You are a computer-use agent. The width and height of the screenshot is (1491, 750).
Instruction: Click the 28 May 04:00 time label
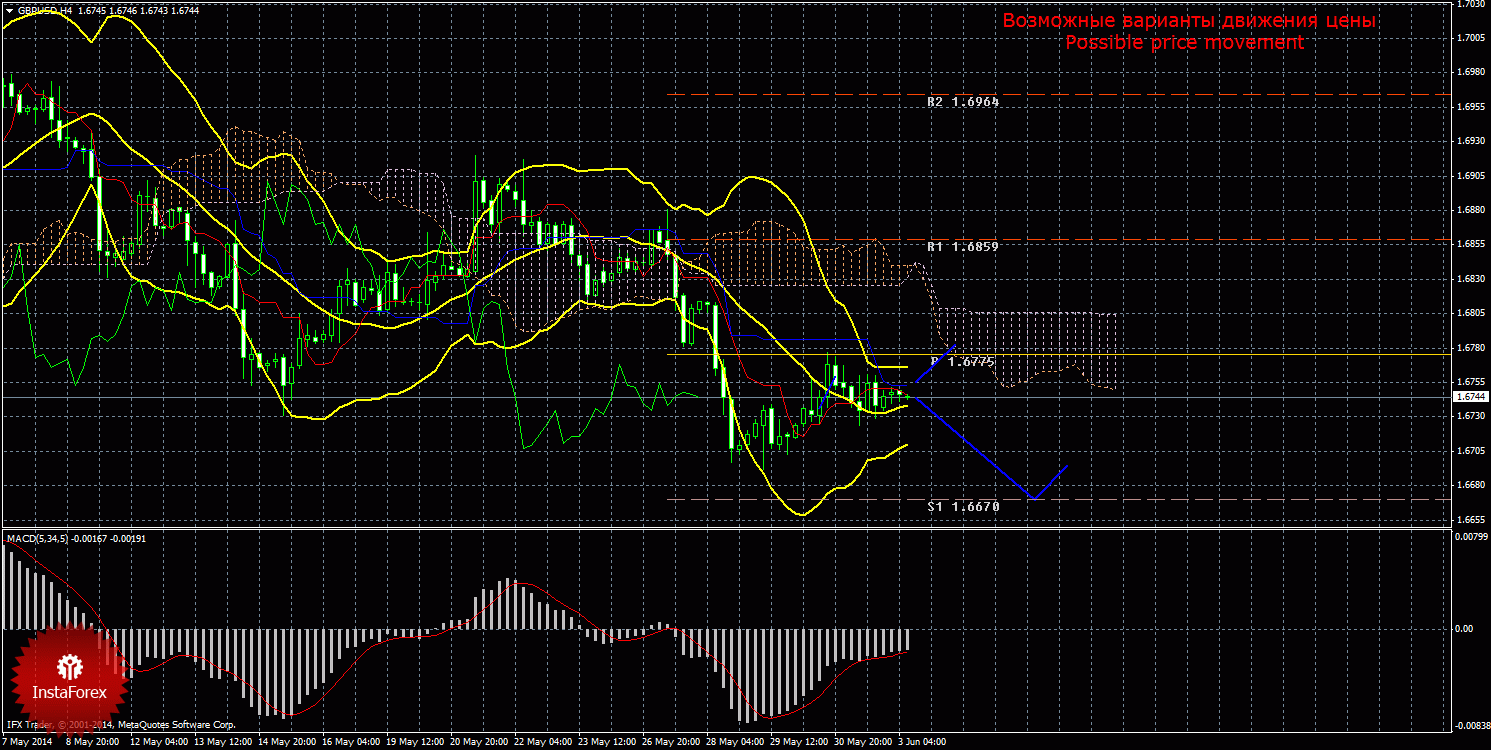pyautogui.click(x=735, y=743)
